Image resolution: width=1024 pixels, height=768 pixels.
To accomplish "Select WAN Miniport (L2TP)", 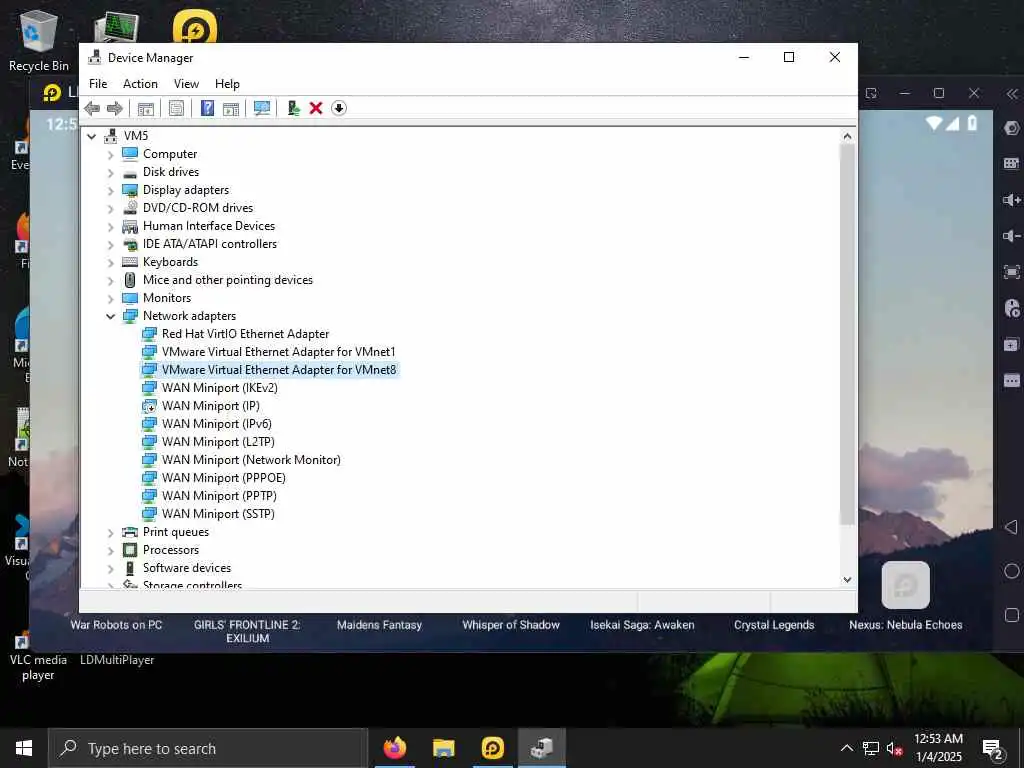I will (x=218, y=441).
